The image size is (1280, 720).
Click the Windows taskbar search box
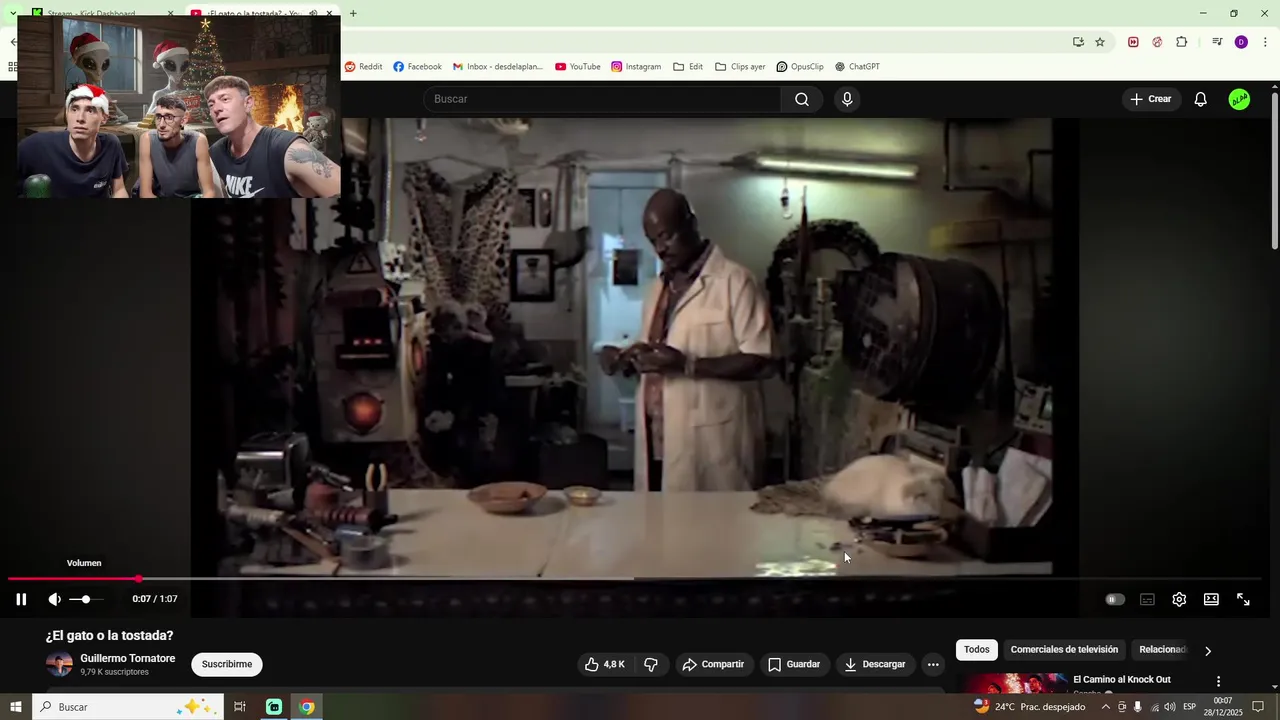click(x=127, y=707)
